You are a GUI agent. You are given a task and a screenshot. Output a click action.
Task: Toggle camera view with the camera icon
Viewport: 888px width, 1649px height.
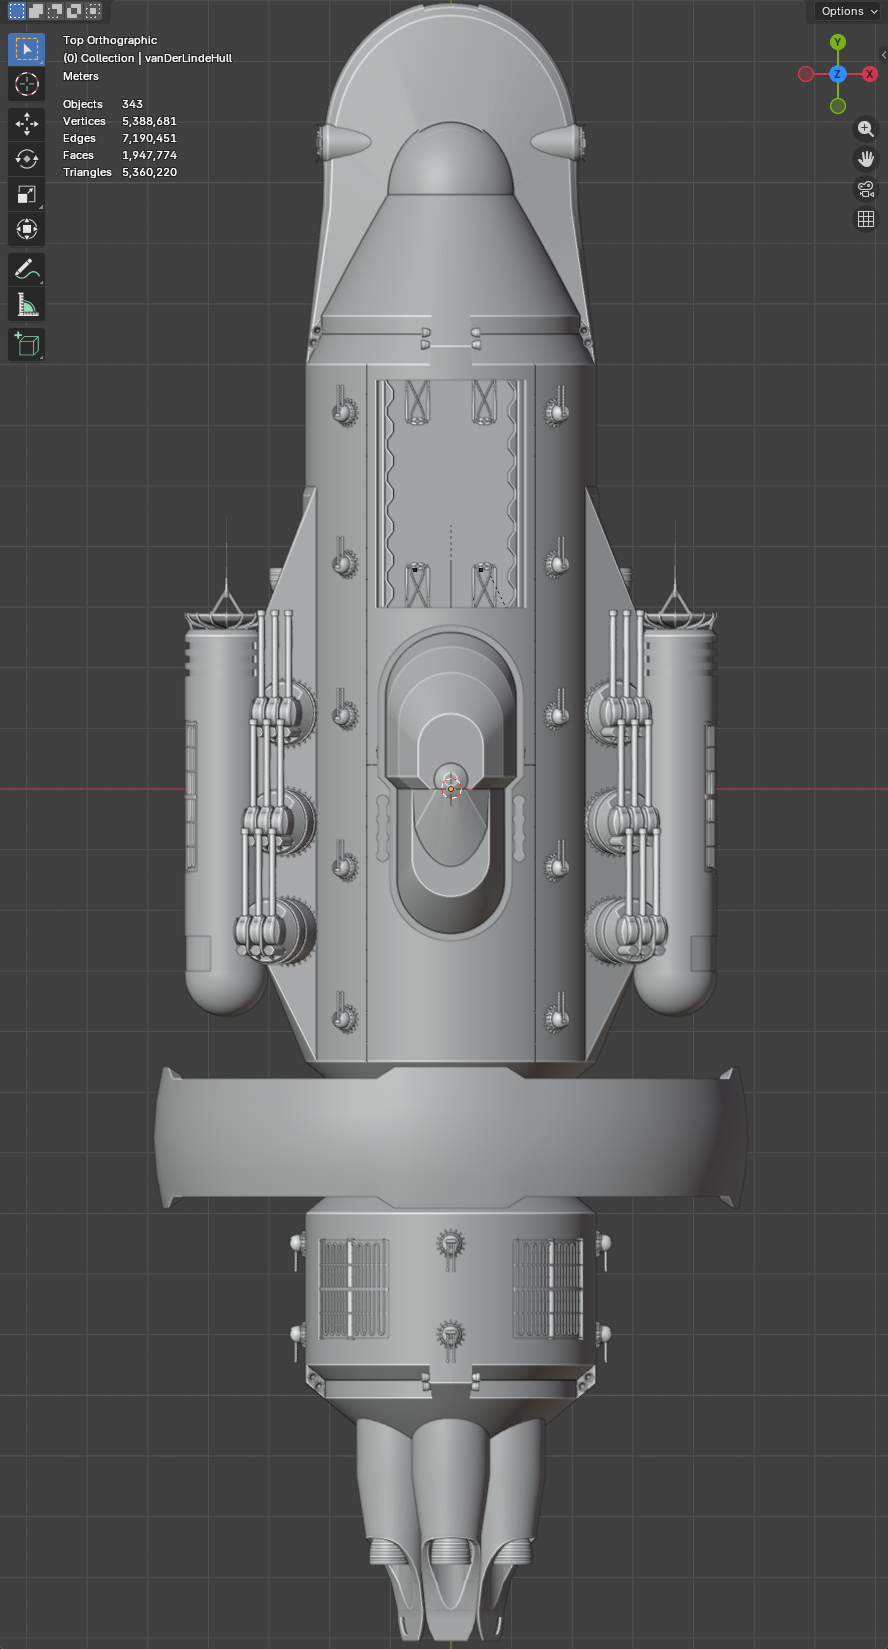pyautogui.click(x=866, y=189)
